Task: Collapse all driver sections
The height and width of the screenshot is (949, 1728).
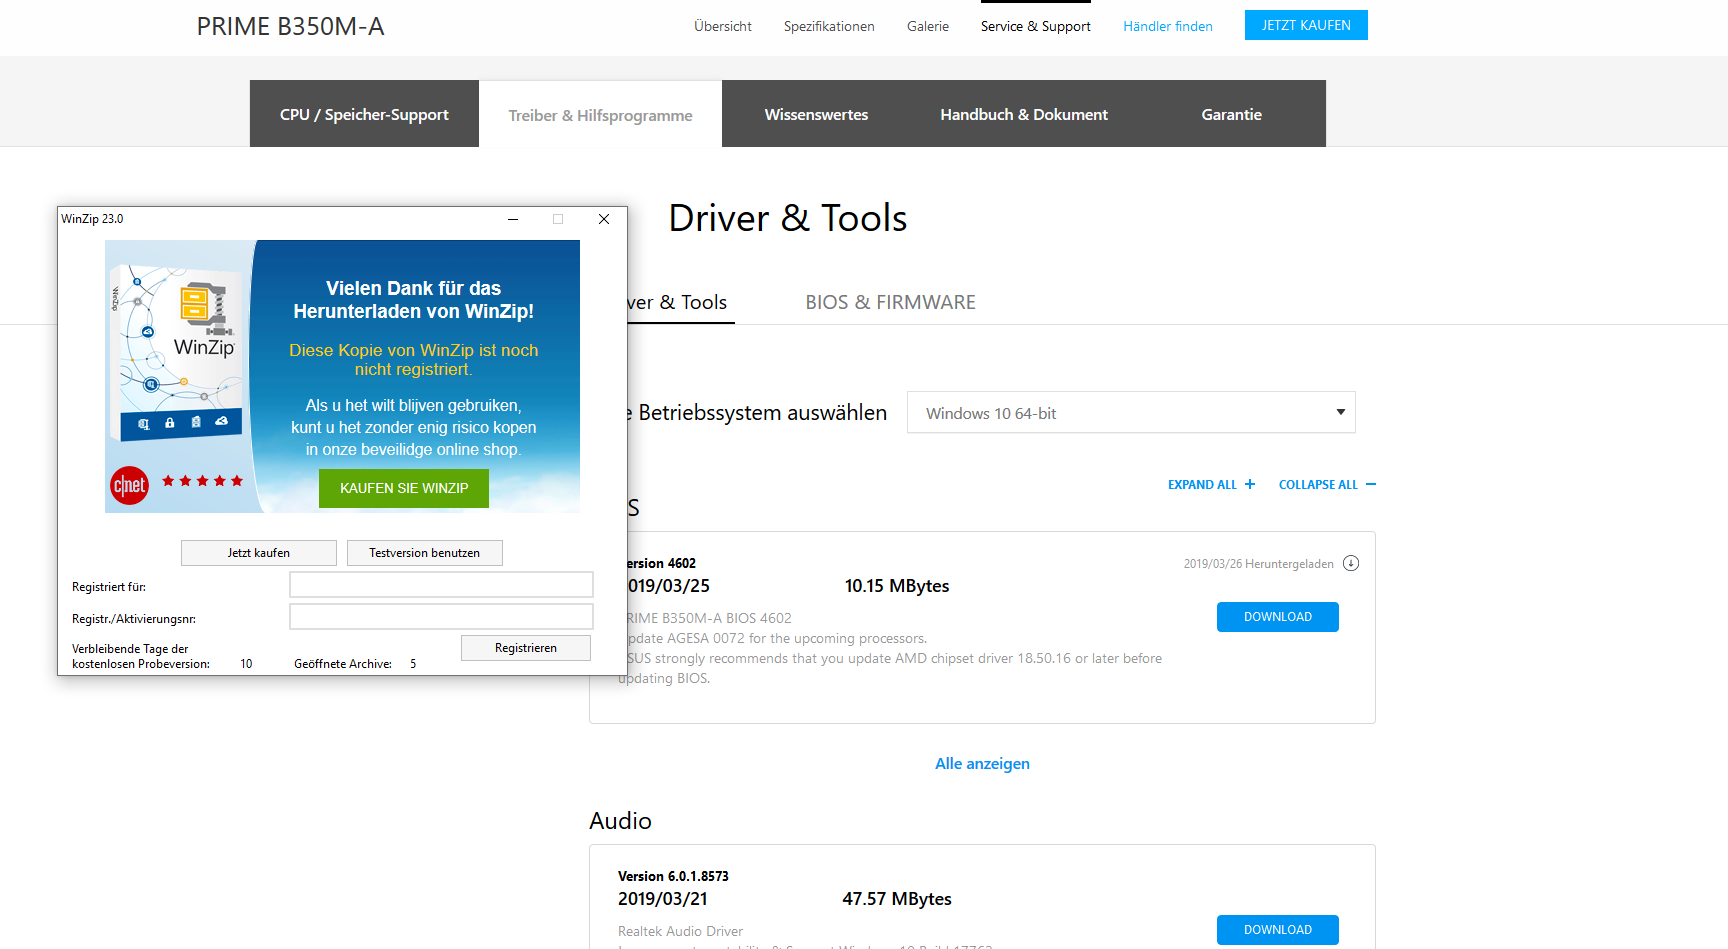Action: point(1327,485)
